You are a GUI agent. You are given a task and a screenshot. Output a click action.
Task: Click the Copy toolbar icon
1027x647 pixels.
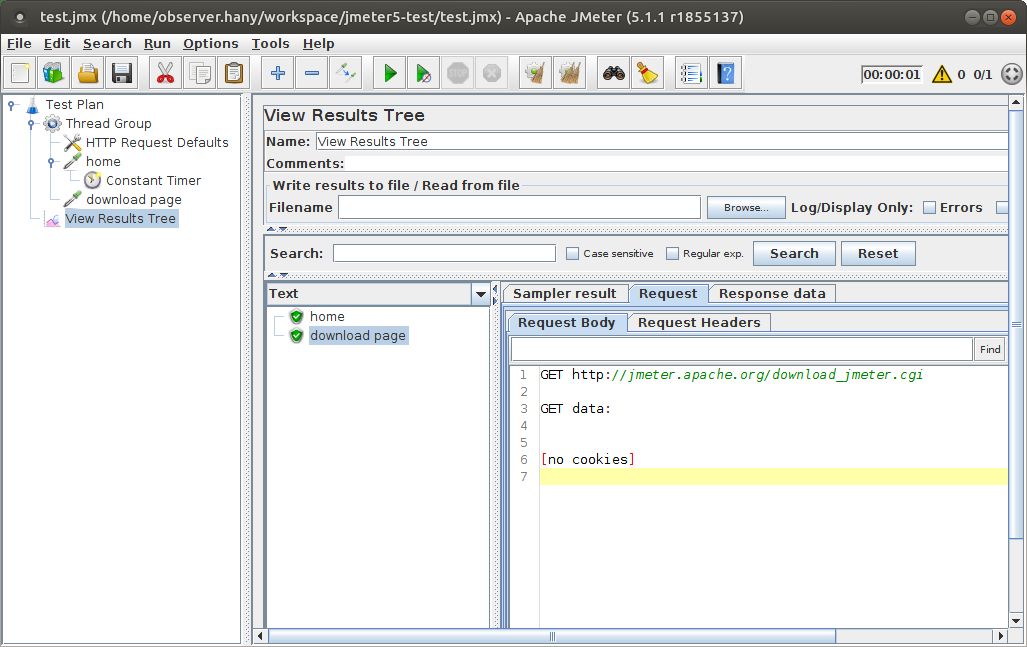[200, 73]
